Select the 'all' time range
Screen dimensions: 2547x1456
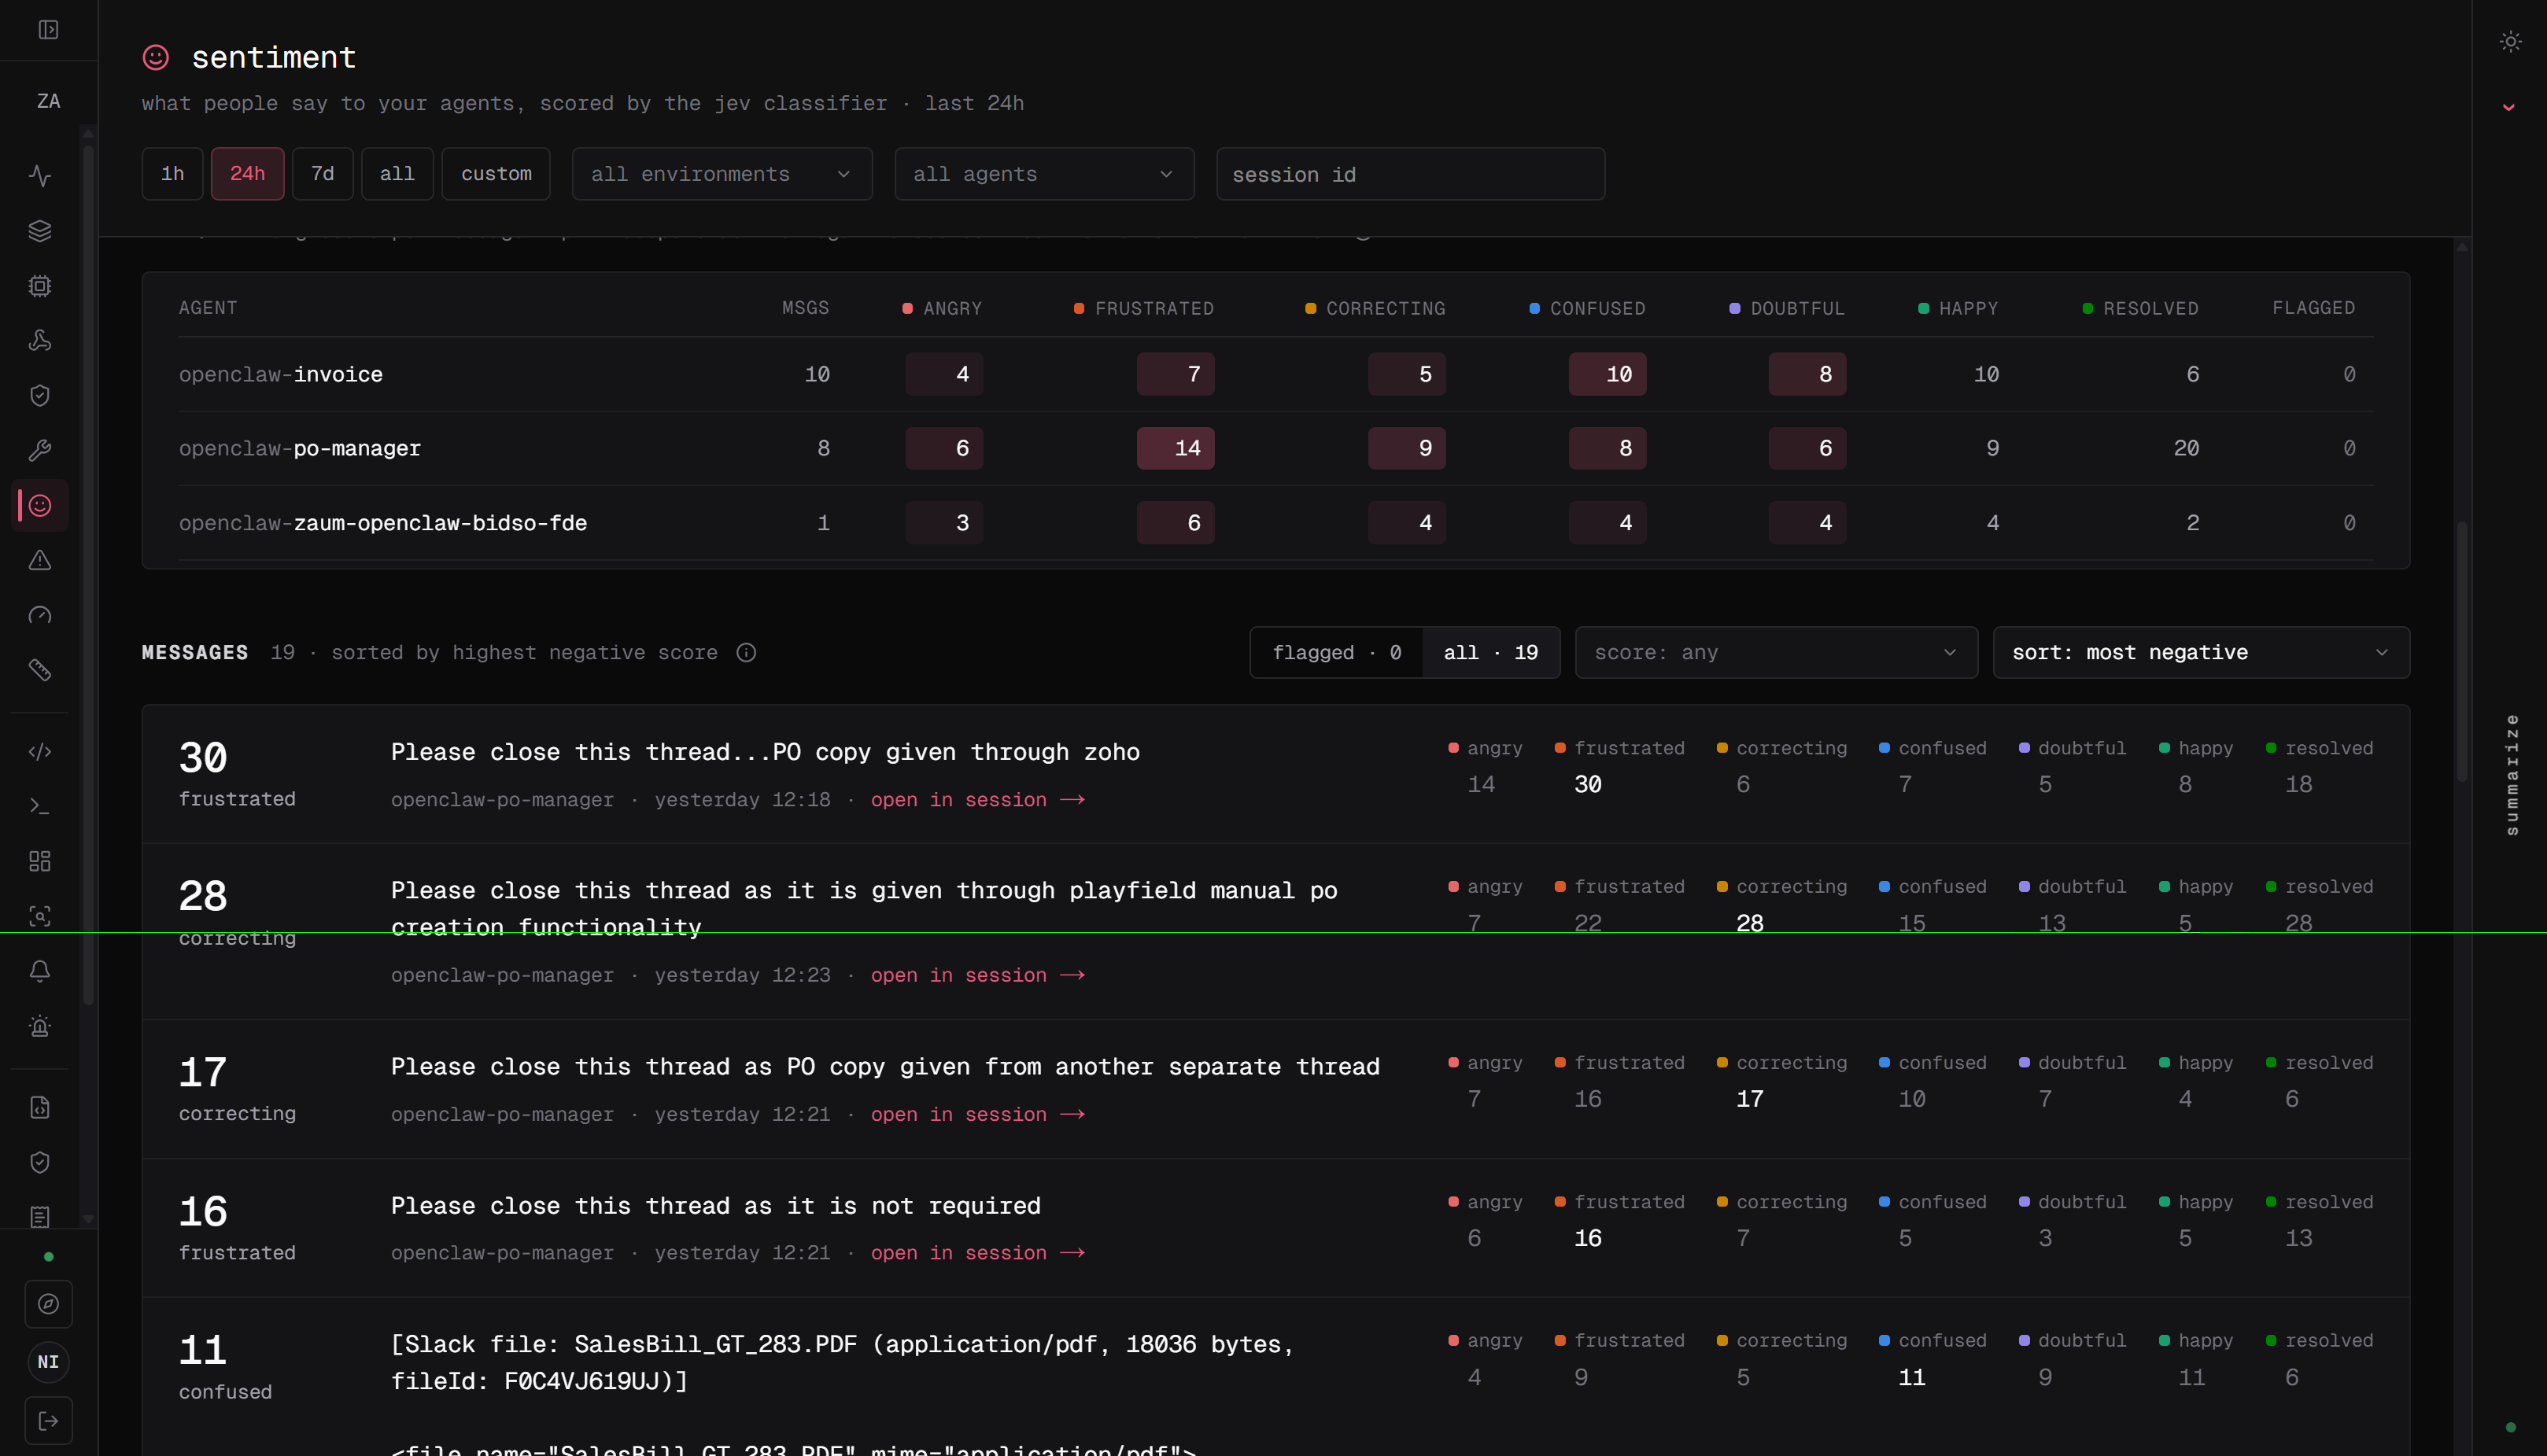397,174
